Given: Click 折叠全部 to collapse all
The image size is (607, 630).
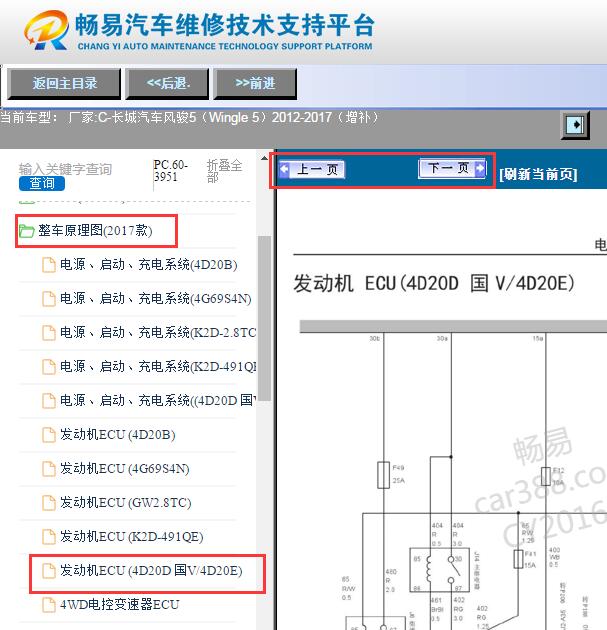Looking at the screenshot, I should coord(224,171).
